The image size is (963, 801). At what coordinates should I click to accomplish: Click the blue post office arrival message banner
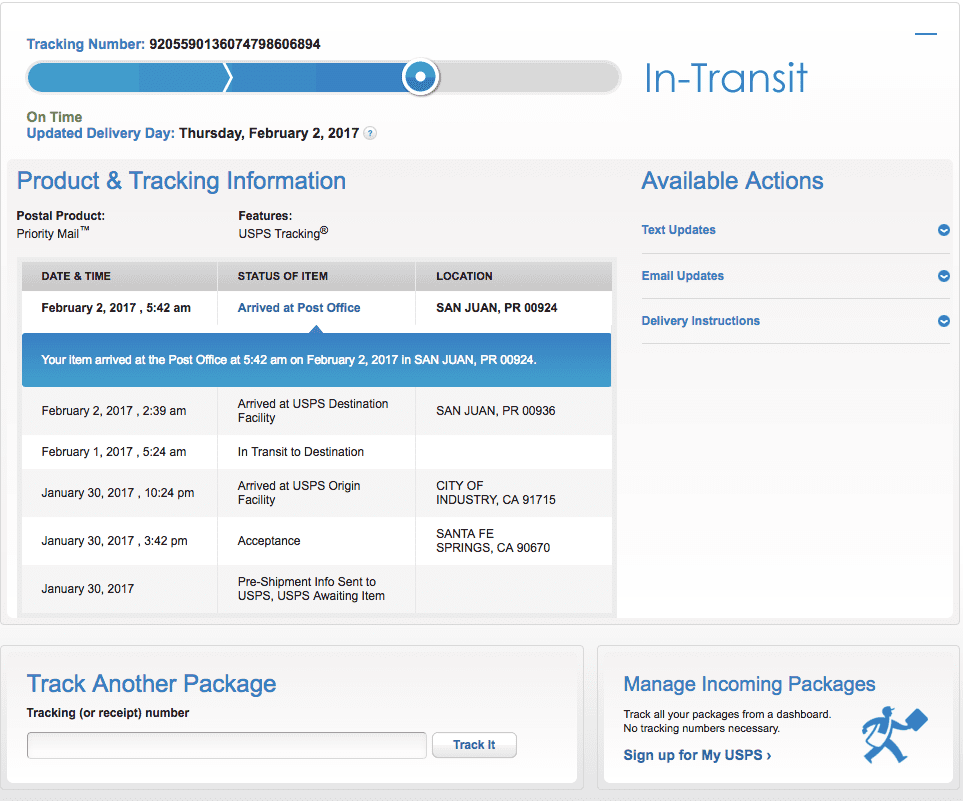point(316,360)
